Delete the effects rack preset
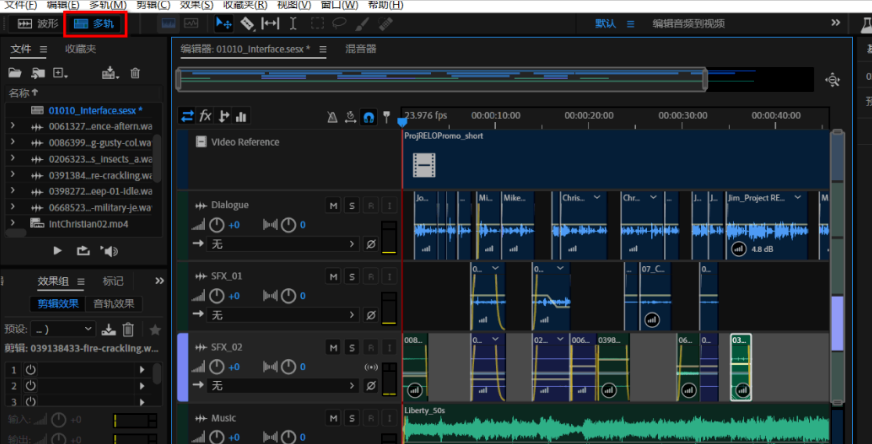The image size is (872, 444). pyautogui.click(x=128, y=329)
